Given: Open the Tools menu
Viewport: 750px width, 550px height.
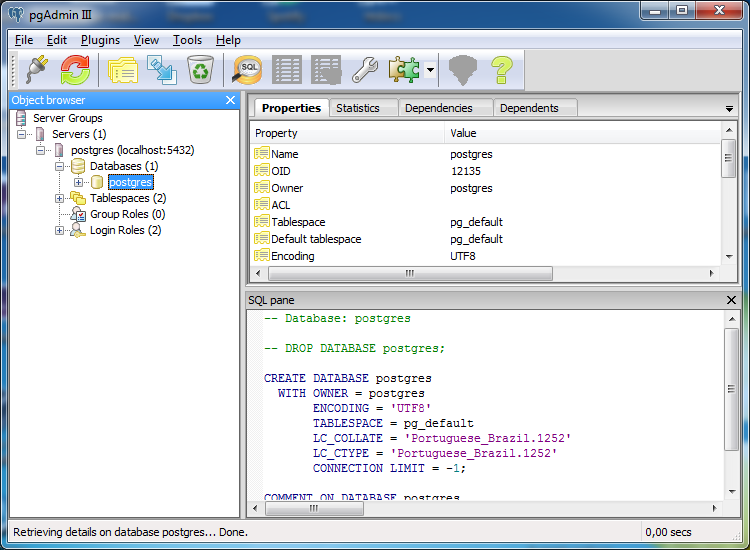Looking at the screenshot, I should coord(187,40).
